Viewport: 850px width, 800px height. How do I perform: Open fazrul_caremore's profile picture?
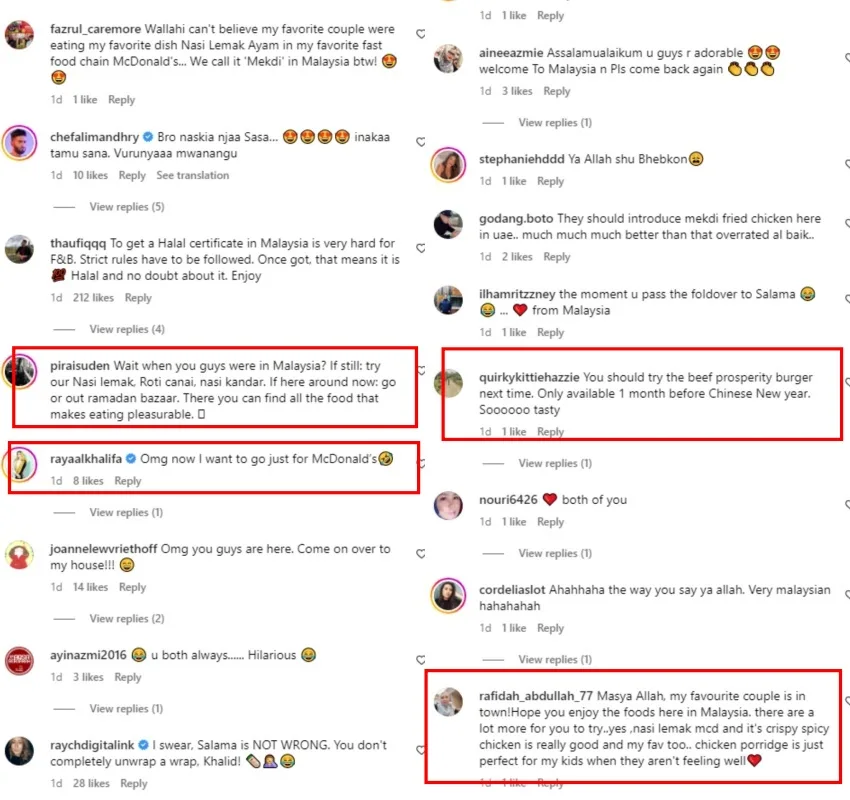pyautogui.click(x=20, y=36)
